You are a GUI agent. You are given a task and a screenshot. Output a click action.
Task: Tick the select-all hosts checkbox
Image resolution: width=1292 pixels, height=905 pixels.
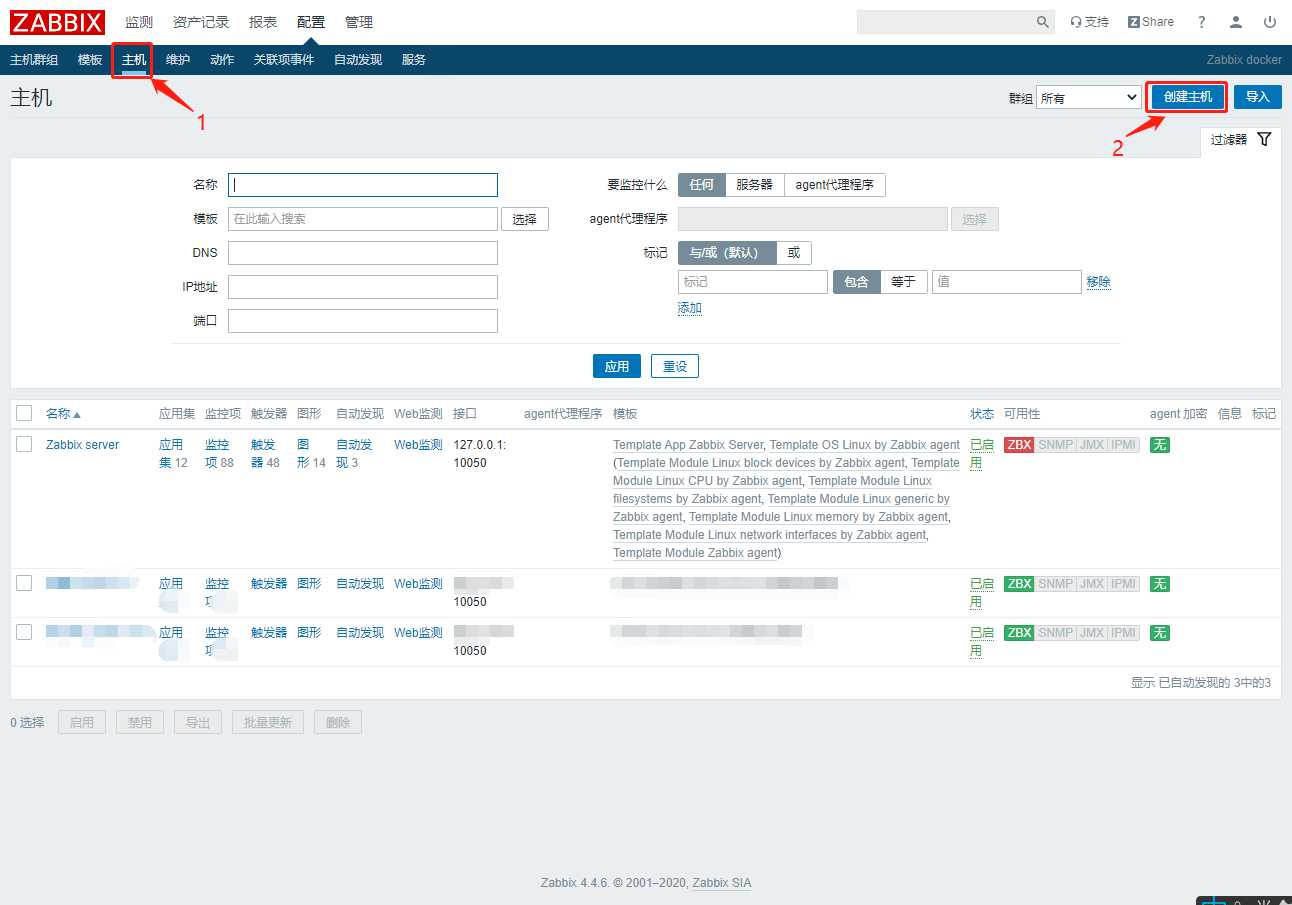point(24,413)
